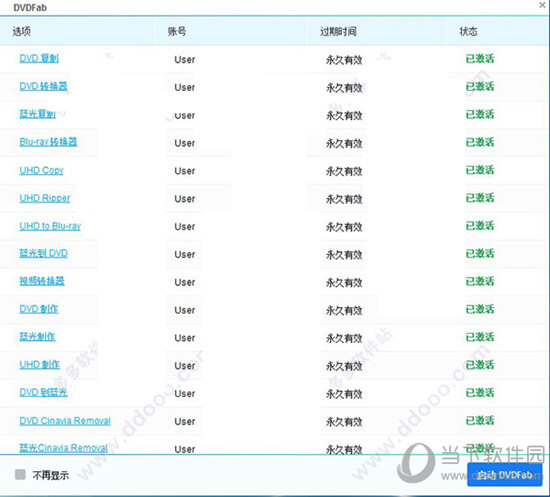Screen dimensions: 550x497
Task: Click the User account in the DVD 复制 row
Action: pyautogui.click(x=185, y=60)
